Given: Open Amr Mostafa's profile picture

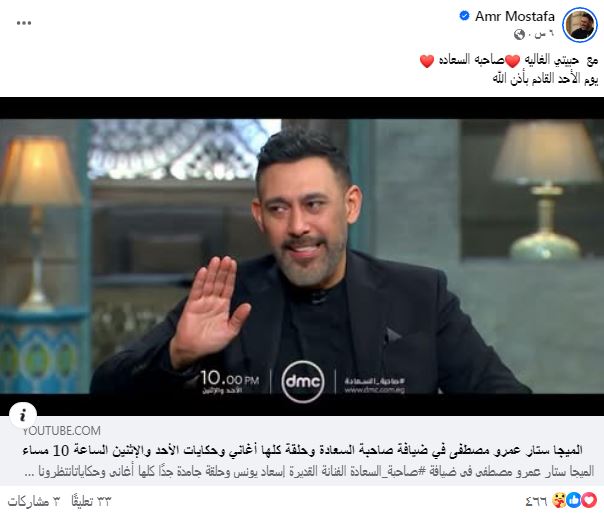Looking at the screenshot, I should (x=580, y=25).
